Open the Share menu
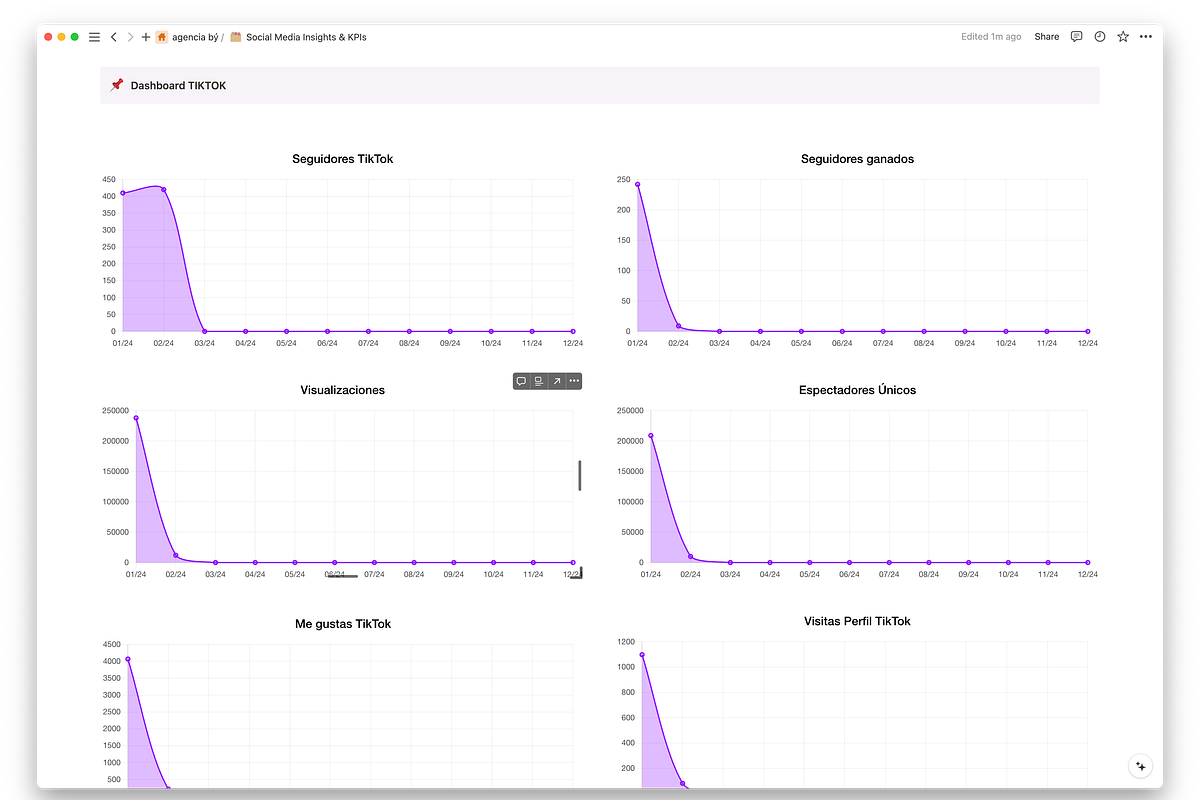 [1047, 37]
